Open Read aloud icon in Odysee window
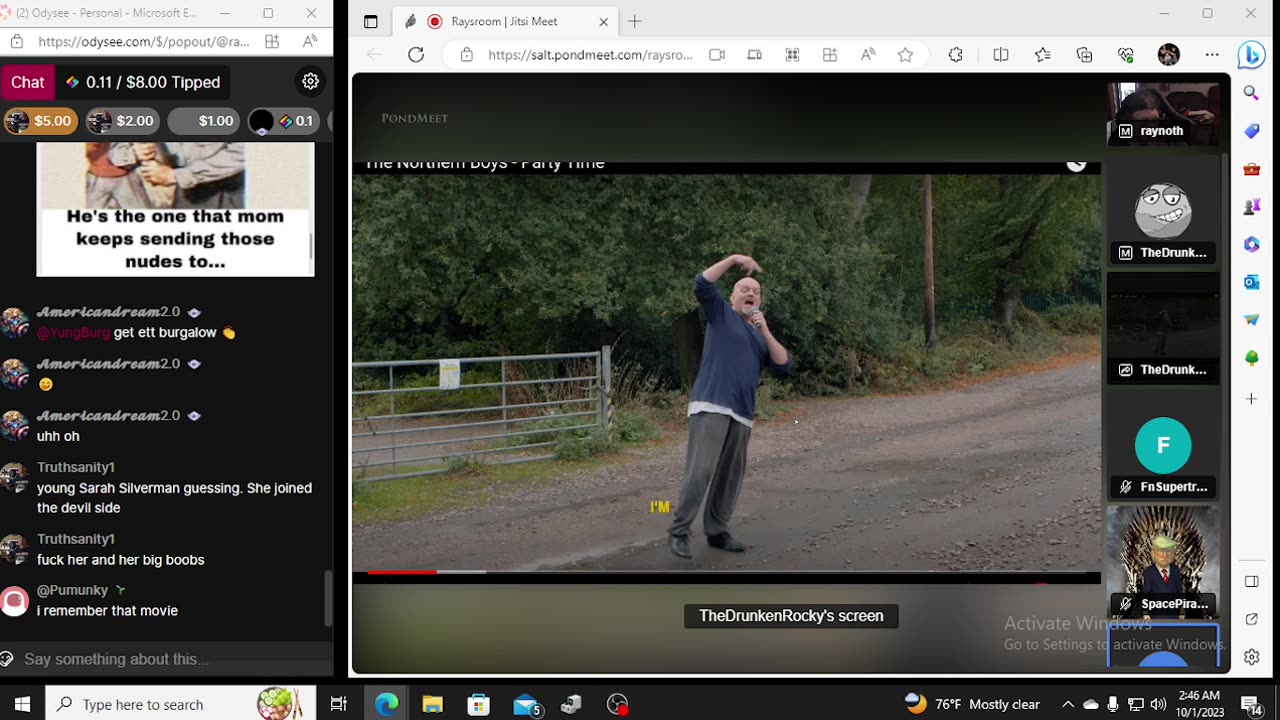1280x720 pixels. click(x=310, y=41)
